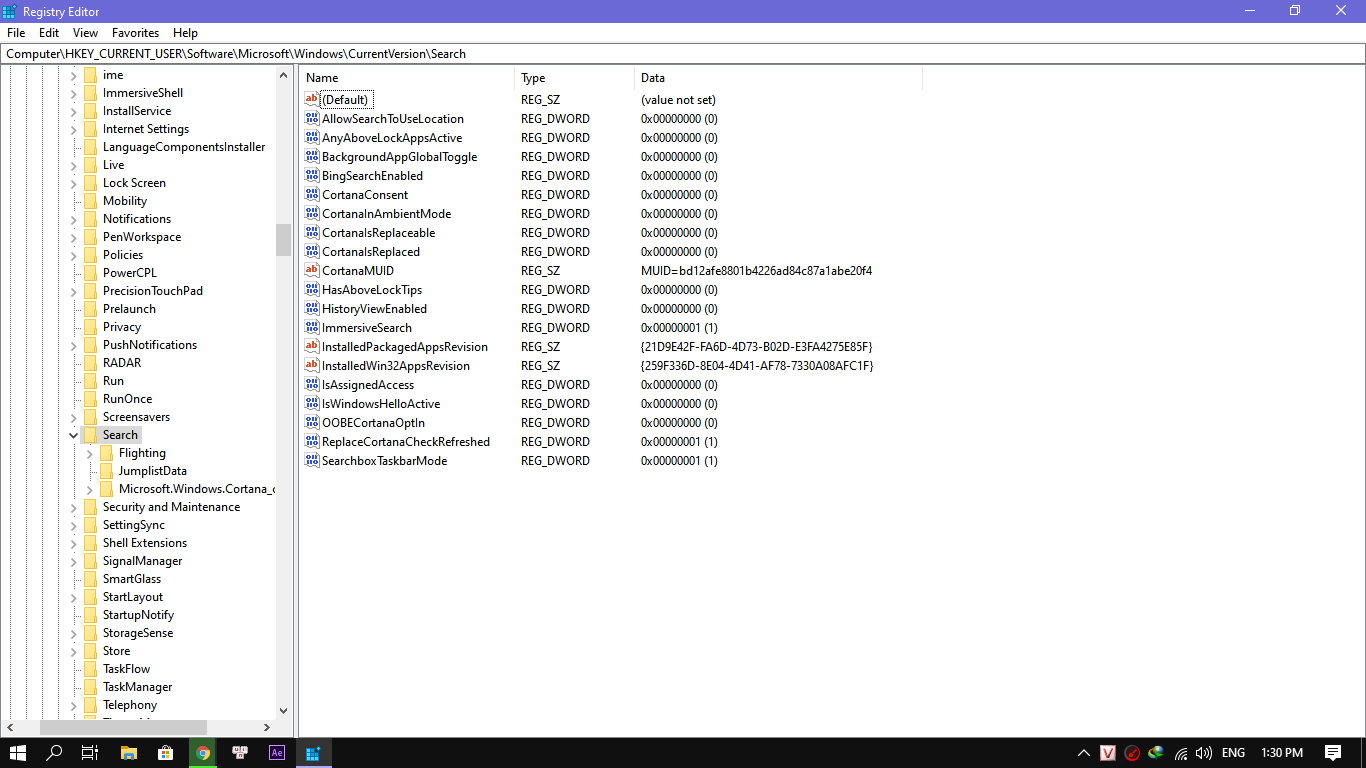Viewport: 1366px width, 768px height.
Task: Open the Action Center notifications icon
Action: (1333, 753)
